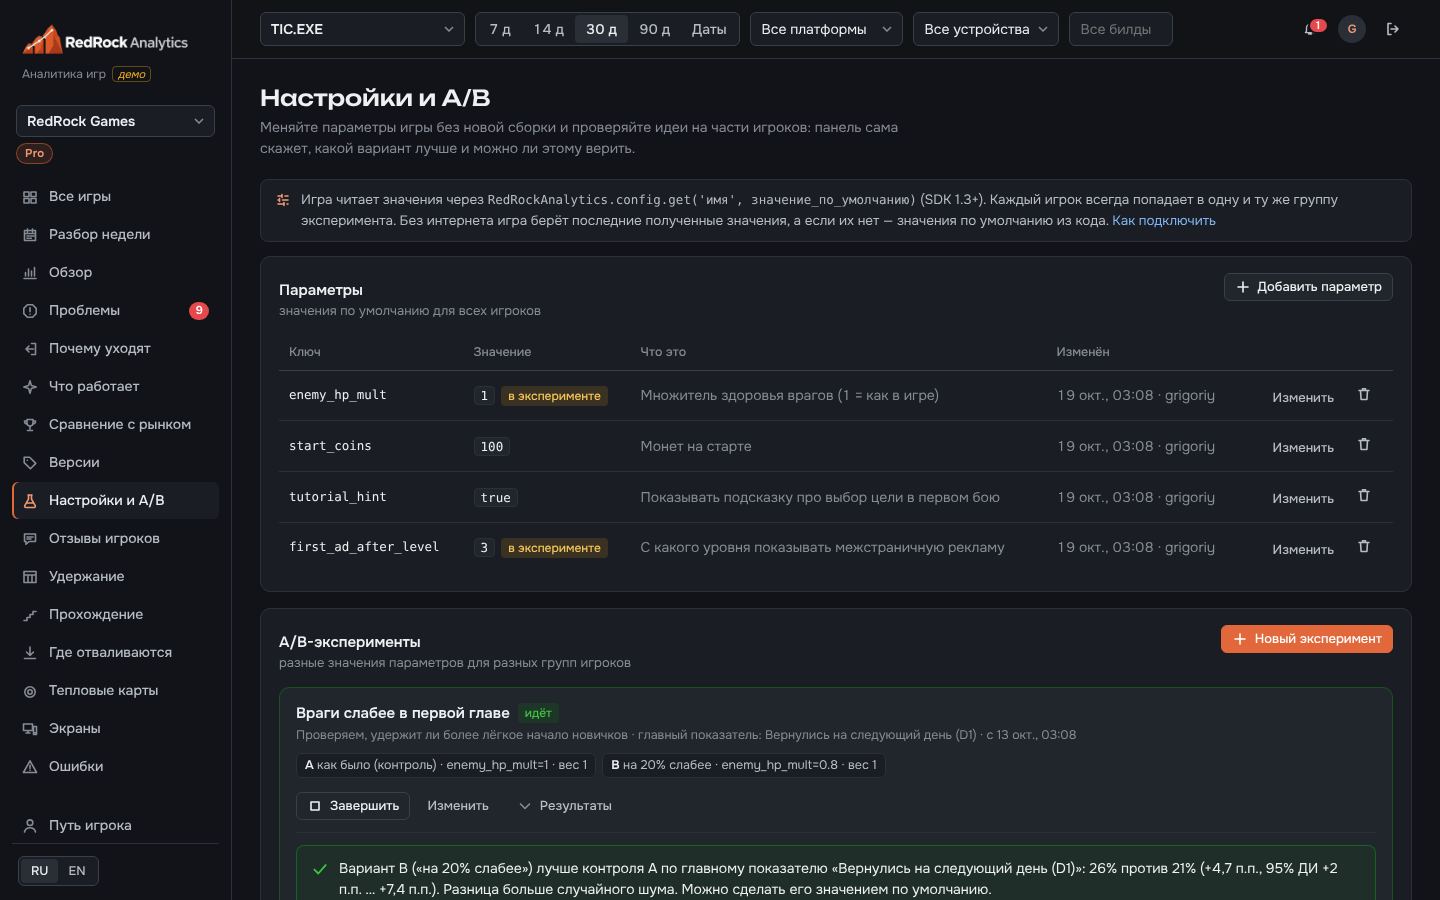Click the Тепловые карты target icon
1440x900 pixels.
pos(30,691)
